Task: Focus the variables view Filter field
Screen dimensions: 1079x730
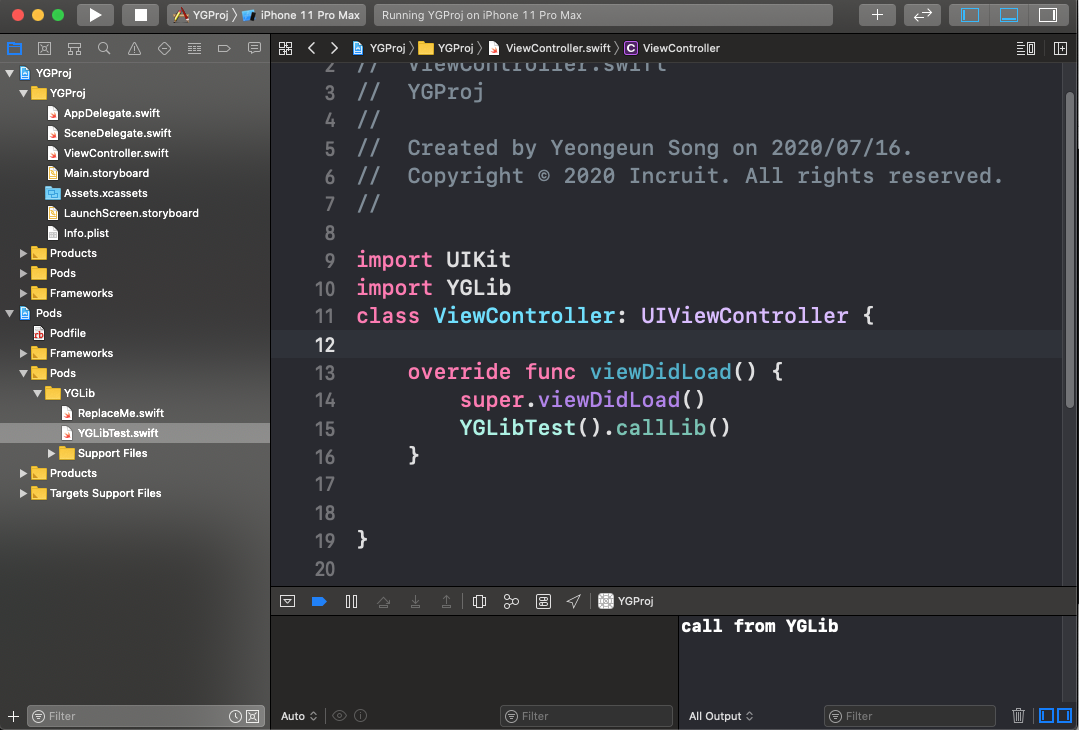Action: (x=586, y=716)
